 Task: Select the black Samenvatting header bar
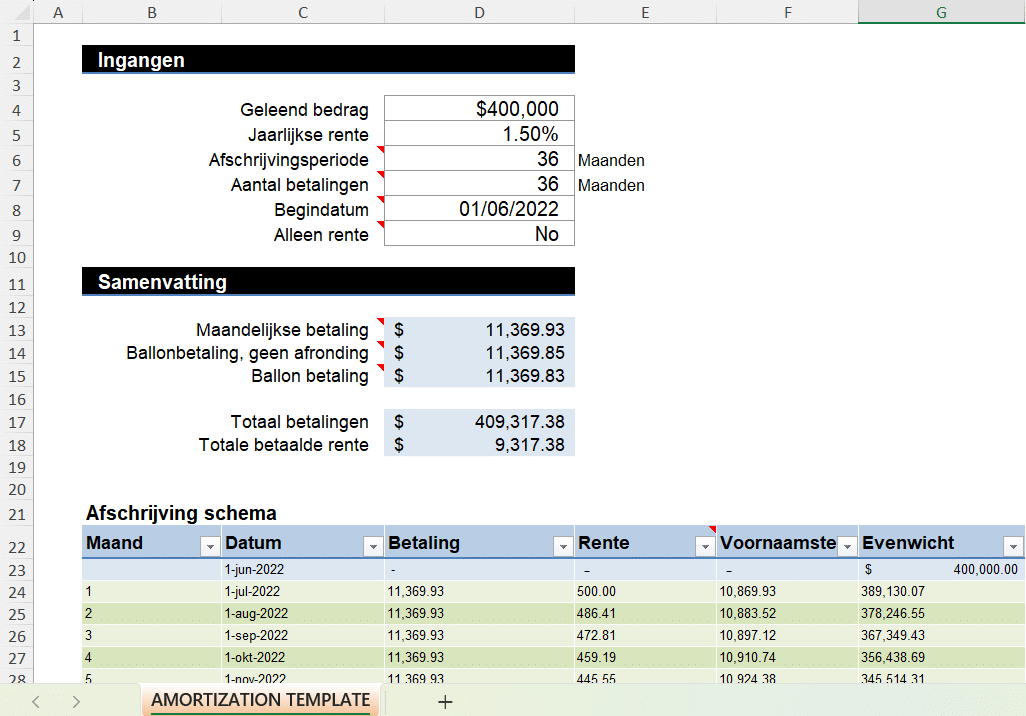pyautogui.click(x=328, y=282)
